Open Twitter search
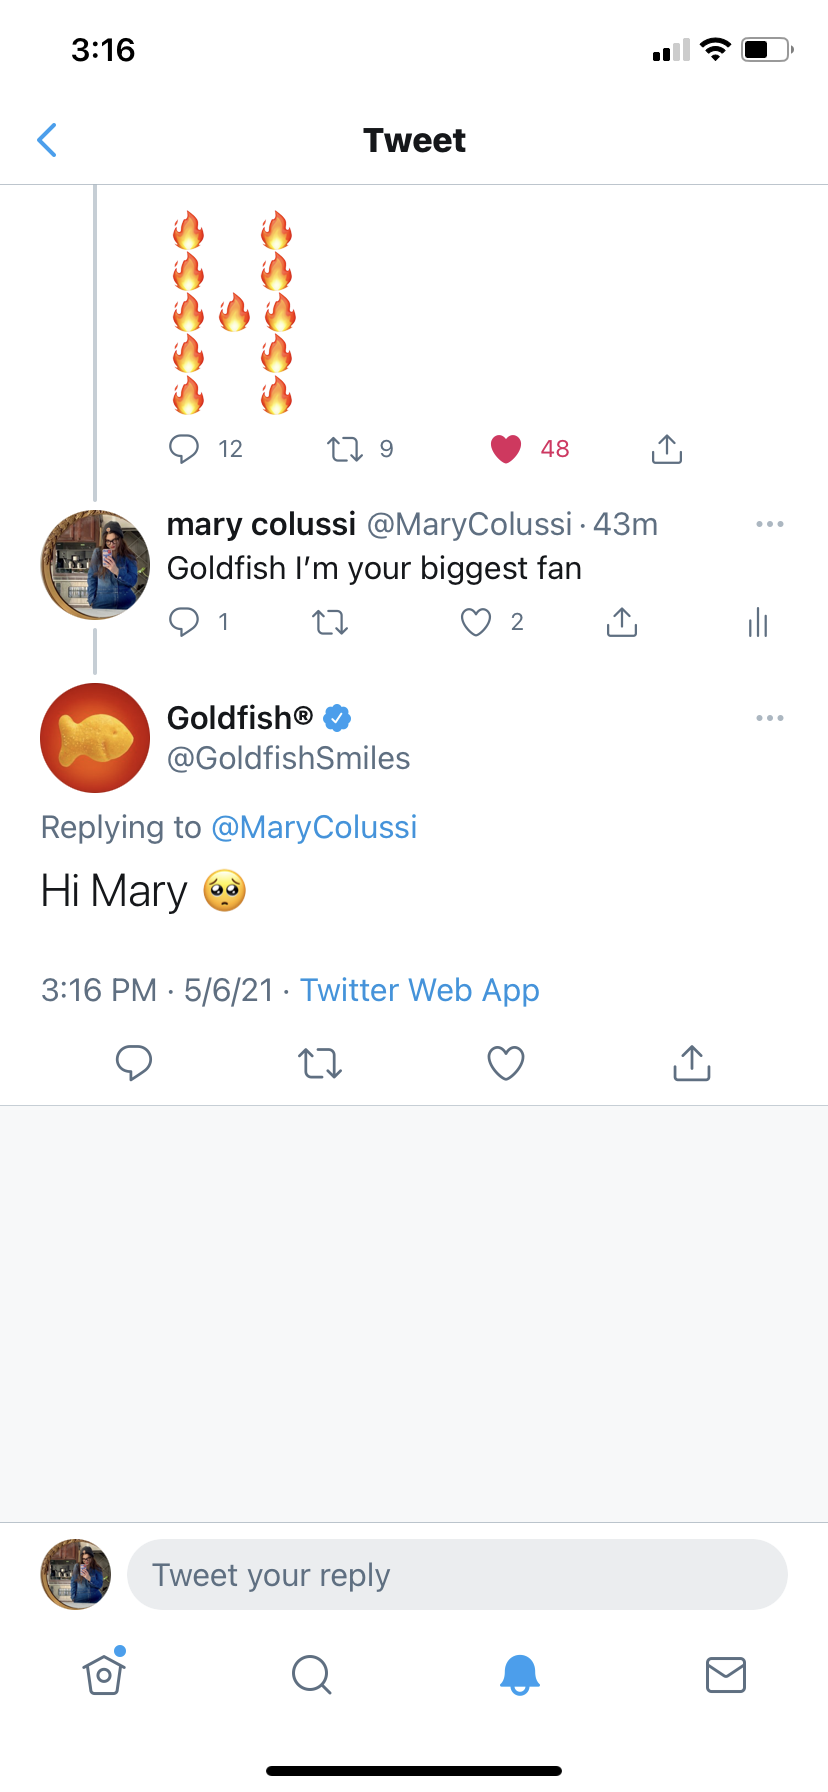The image size is (828, 1792). pos(311,1675)
